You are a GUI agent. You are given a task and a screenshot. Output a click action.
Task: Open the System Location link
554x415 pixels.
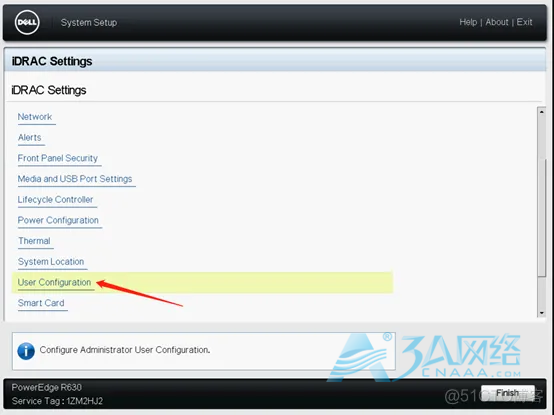pos(51,262)
